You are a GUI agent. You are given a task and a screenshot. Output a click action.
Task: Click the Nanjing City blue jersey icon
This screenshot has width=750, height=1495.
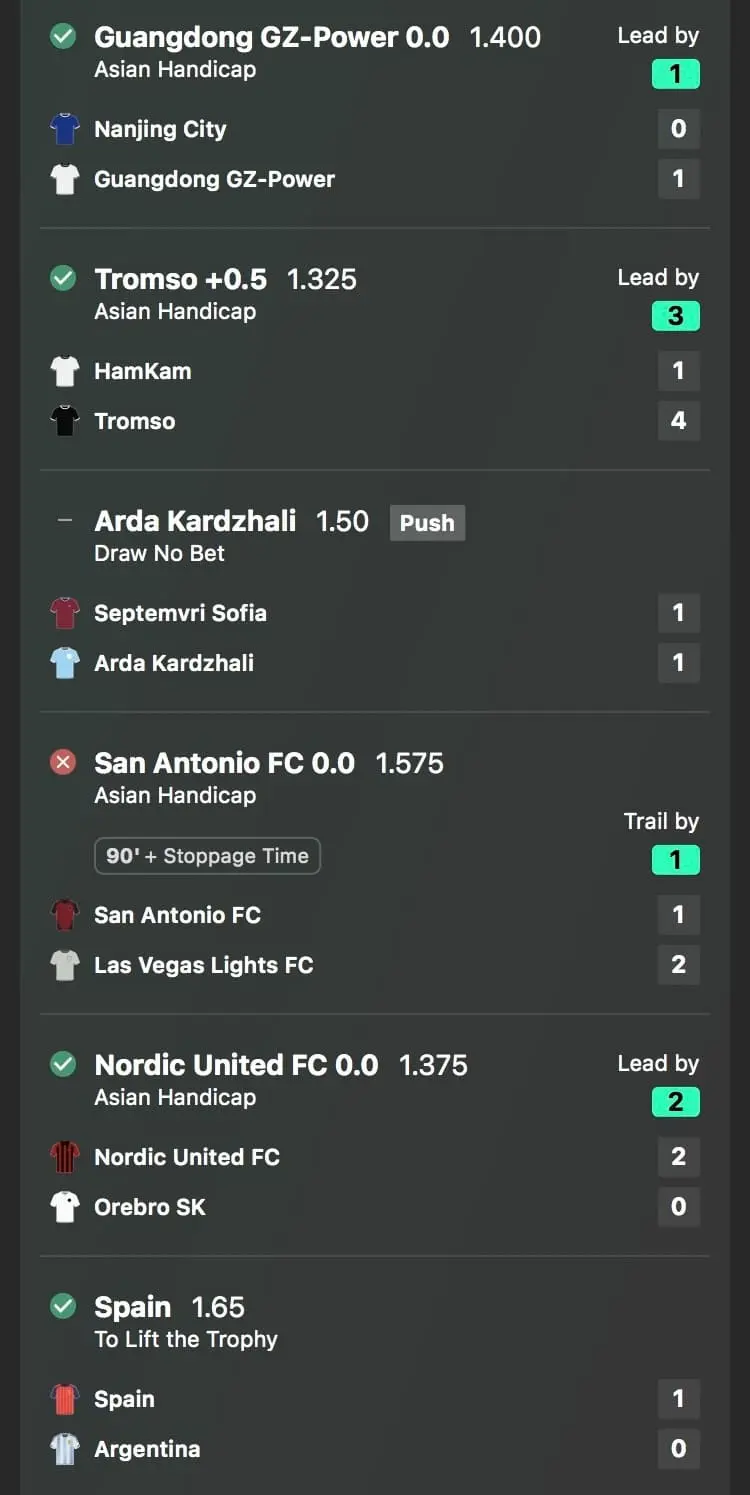(65, 129)
